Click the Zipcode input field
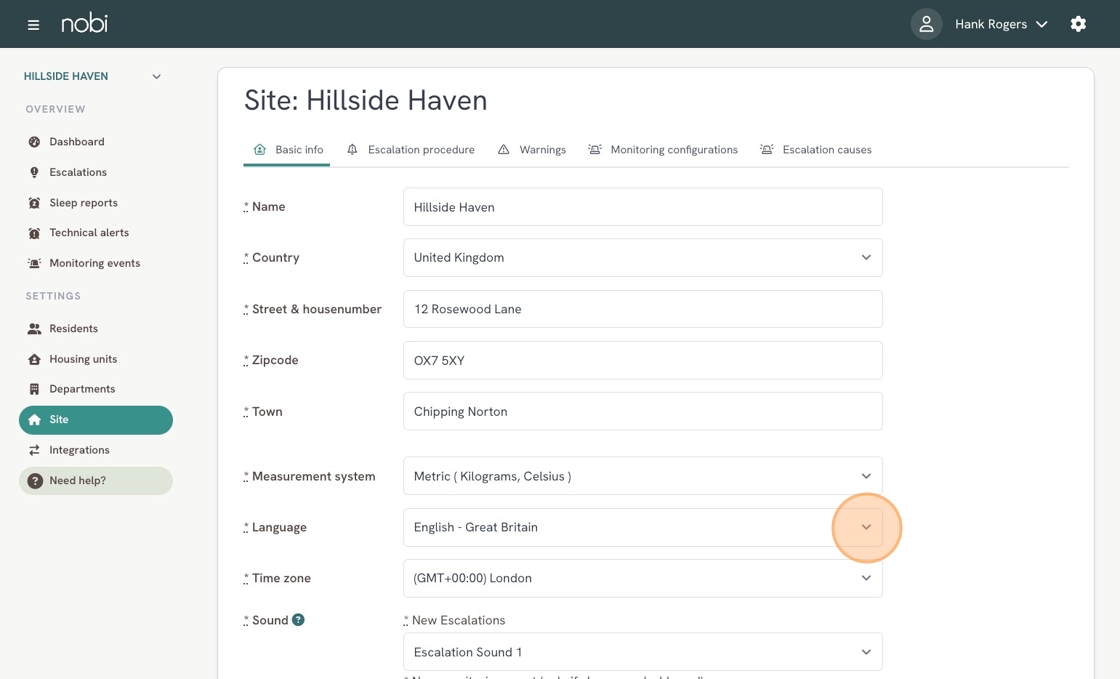Screen dimensions: 1120x679 tap(642, 360)
